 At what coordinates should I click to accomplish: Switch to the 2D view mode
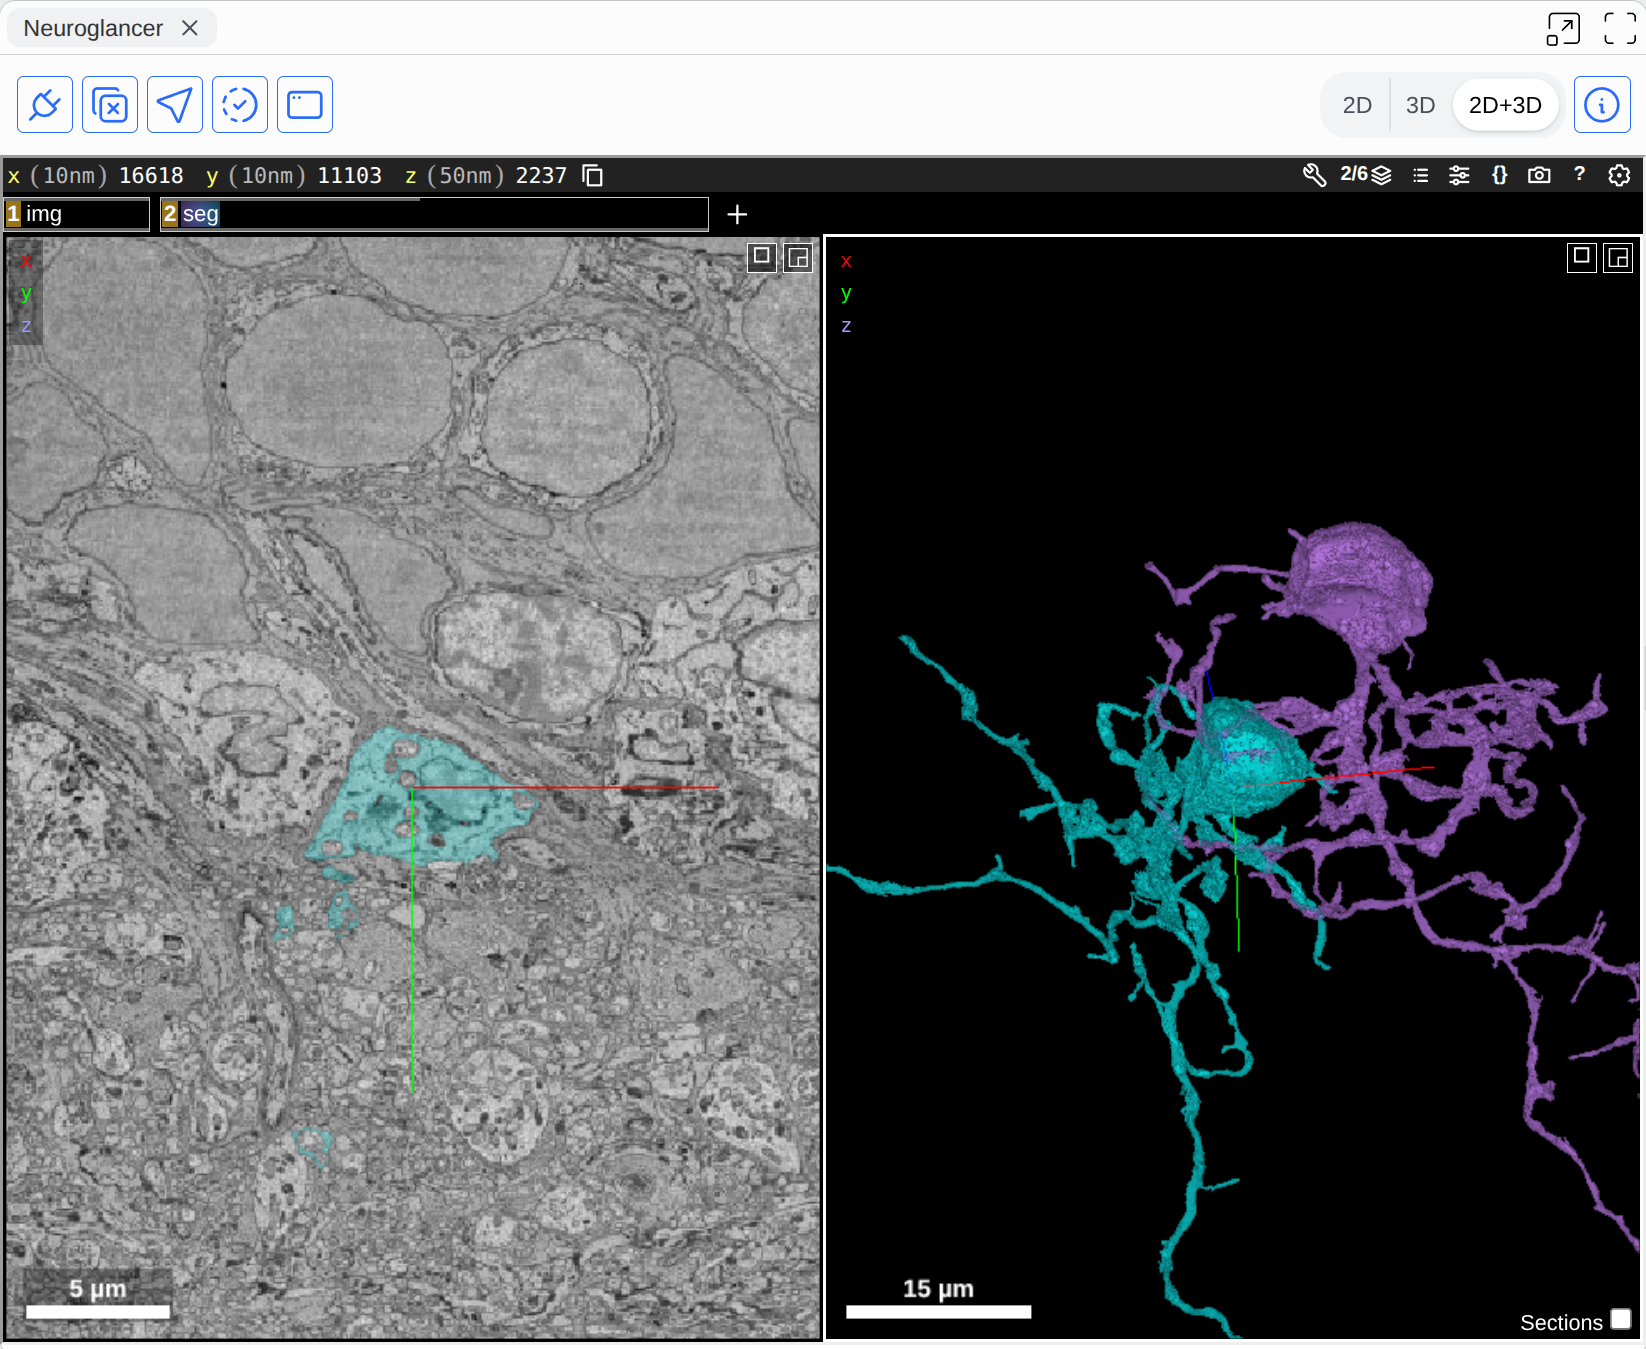[x=1357, y=105]
